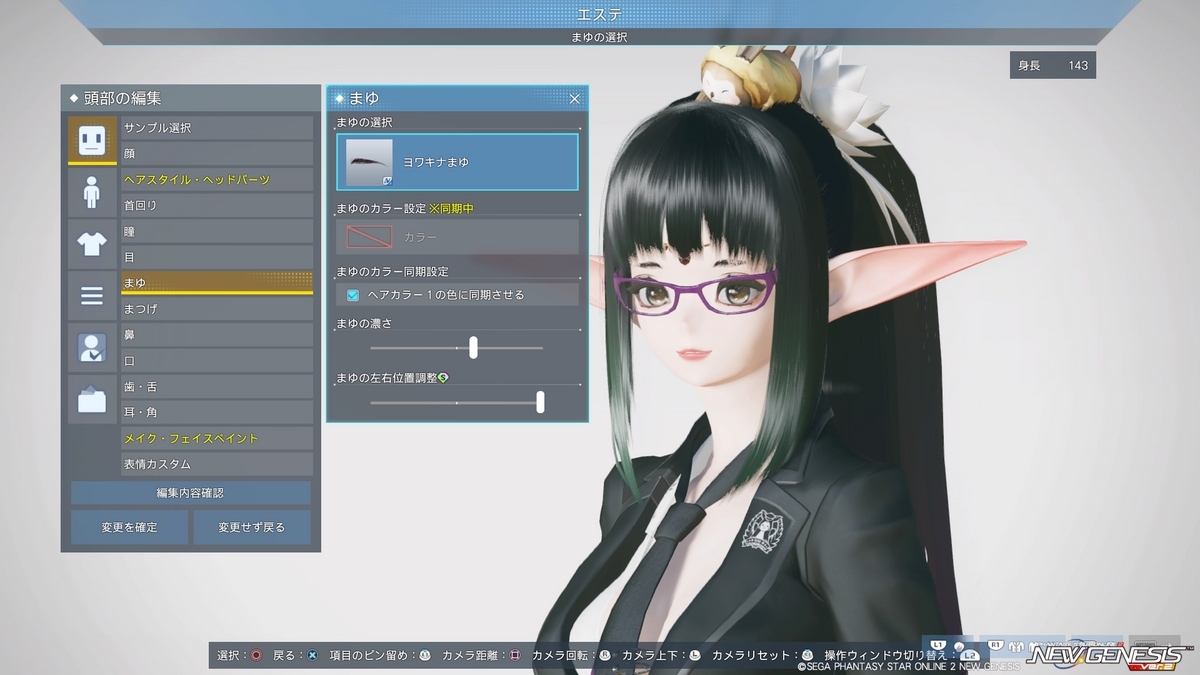Select まつげ menu entry
Viewport: 1200px width, 675px height.
click(x=217, y=309)
